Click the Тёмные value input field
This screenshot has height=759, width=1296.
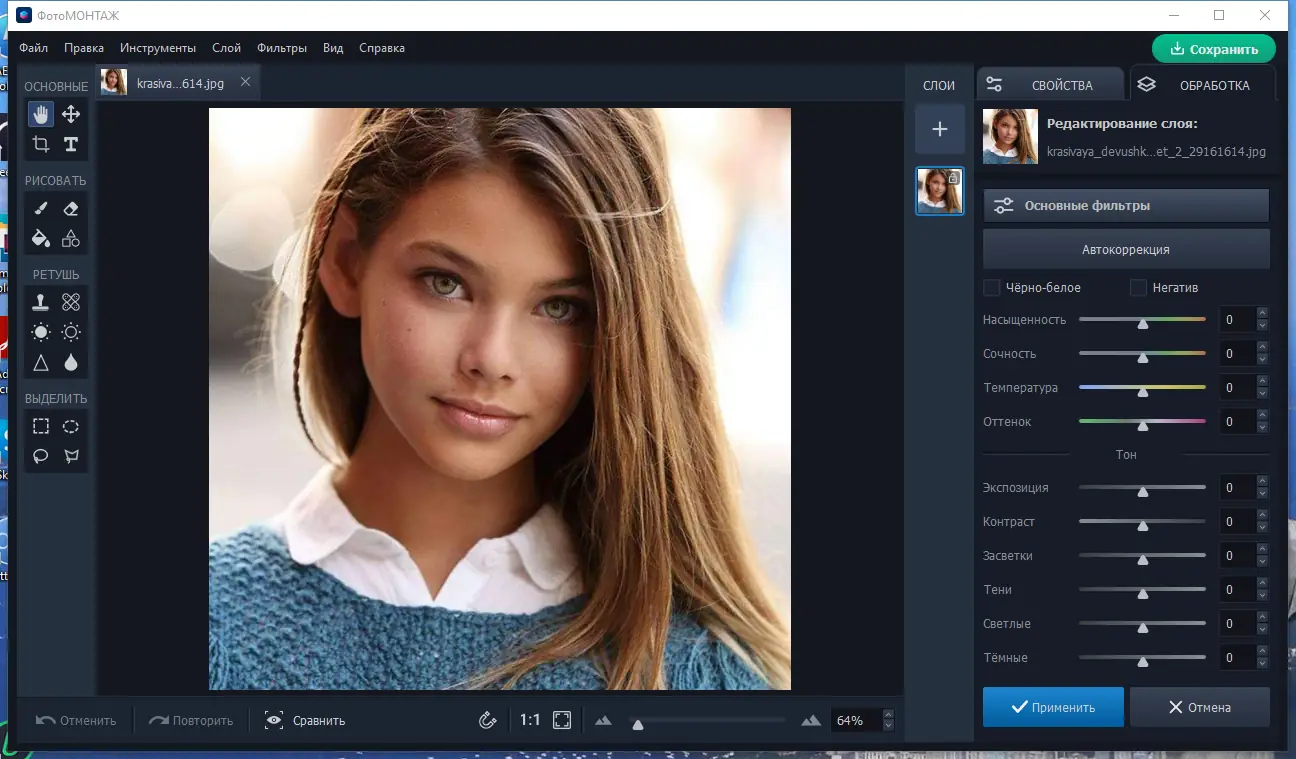click(1238, 658)
